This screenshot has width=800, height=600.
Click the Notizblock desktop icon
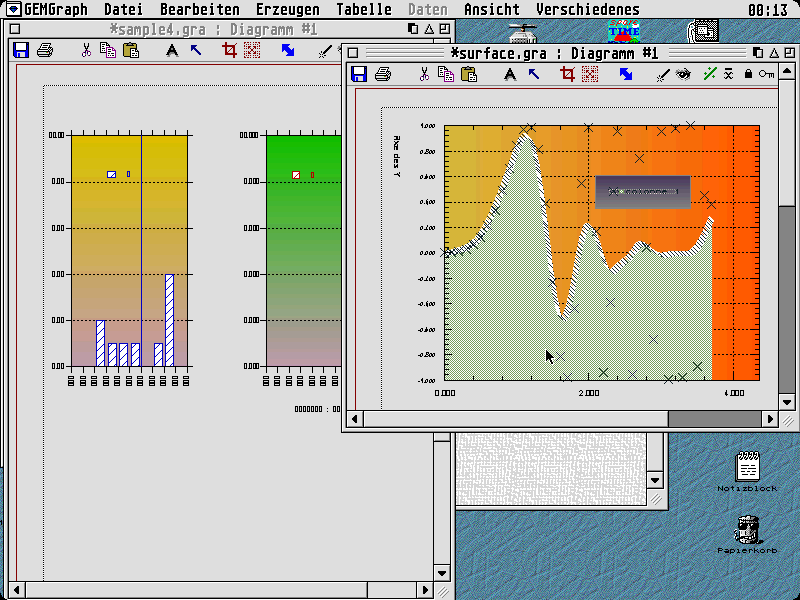747,466
